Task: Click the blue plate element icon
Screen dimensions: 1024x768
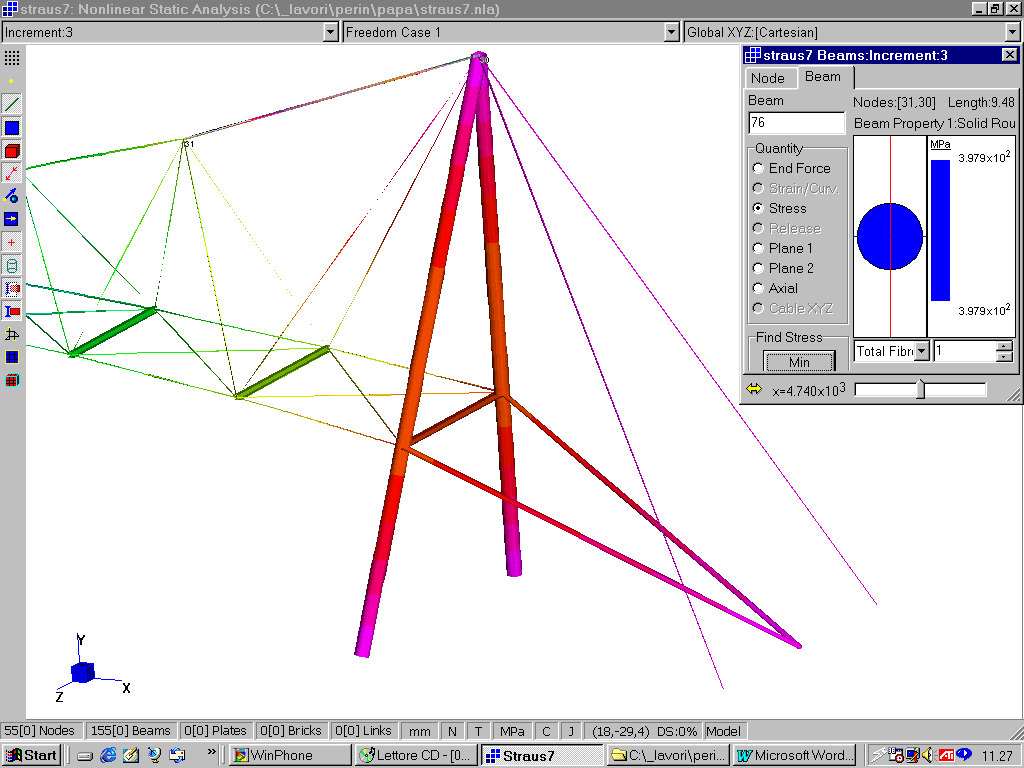Action: [x=12, y=128]
